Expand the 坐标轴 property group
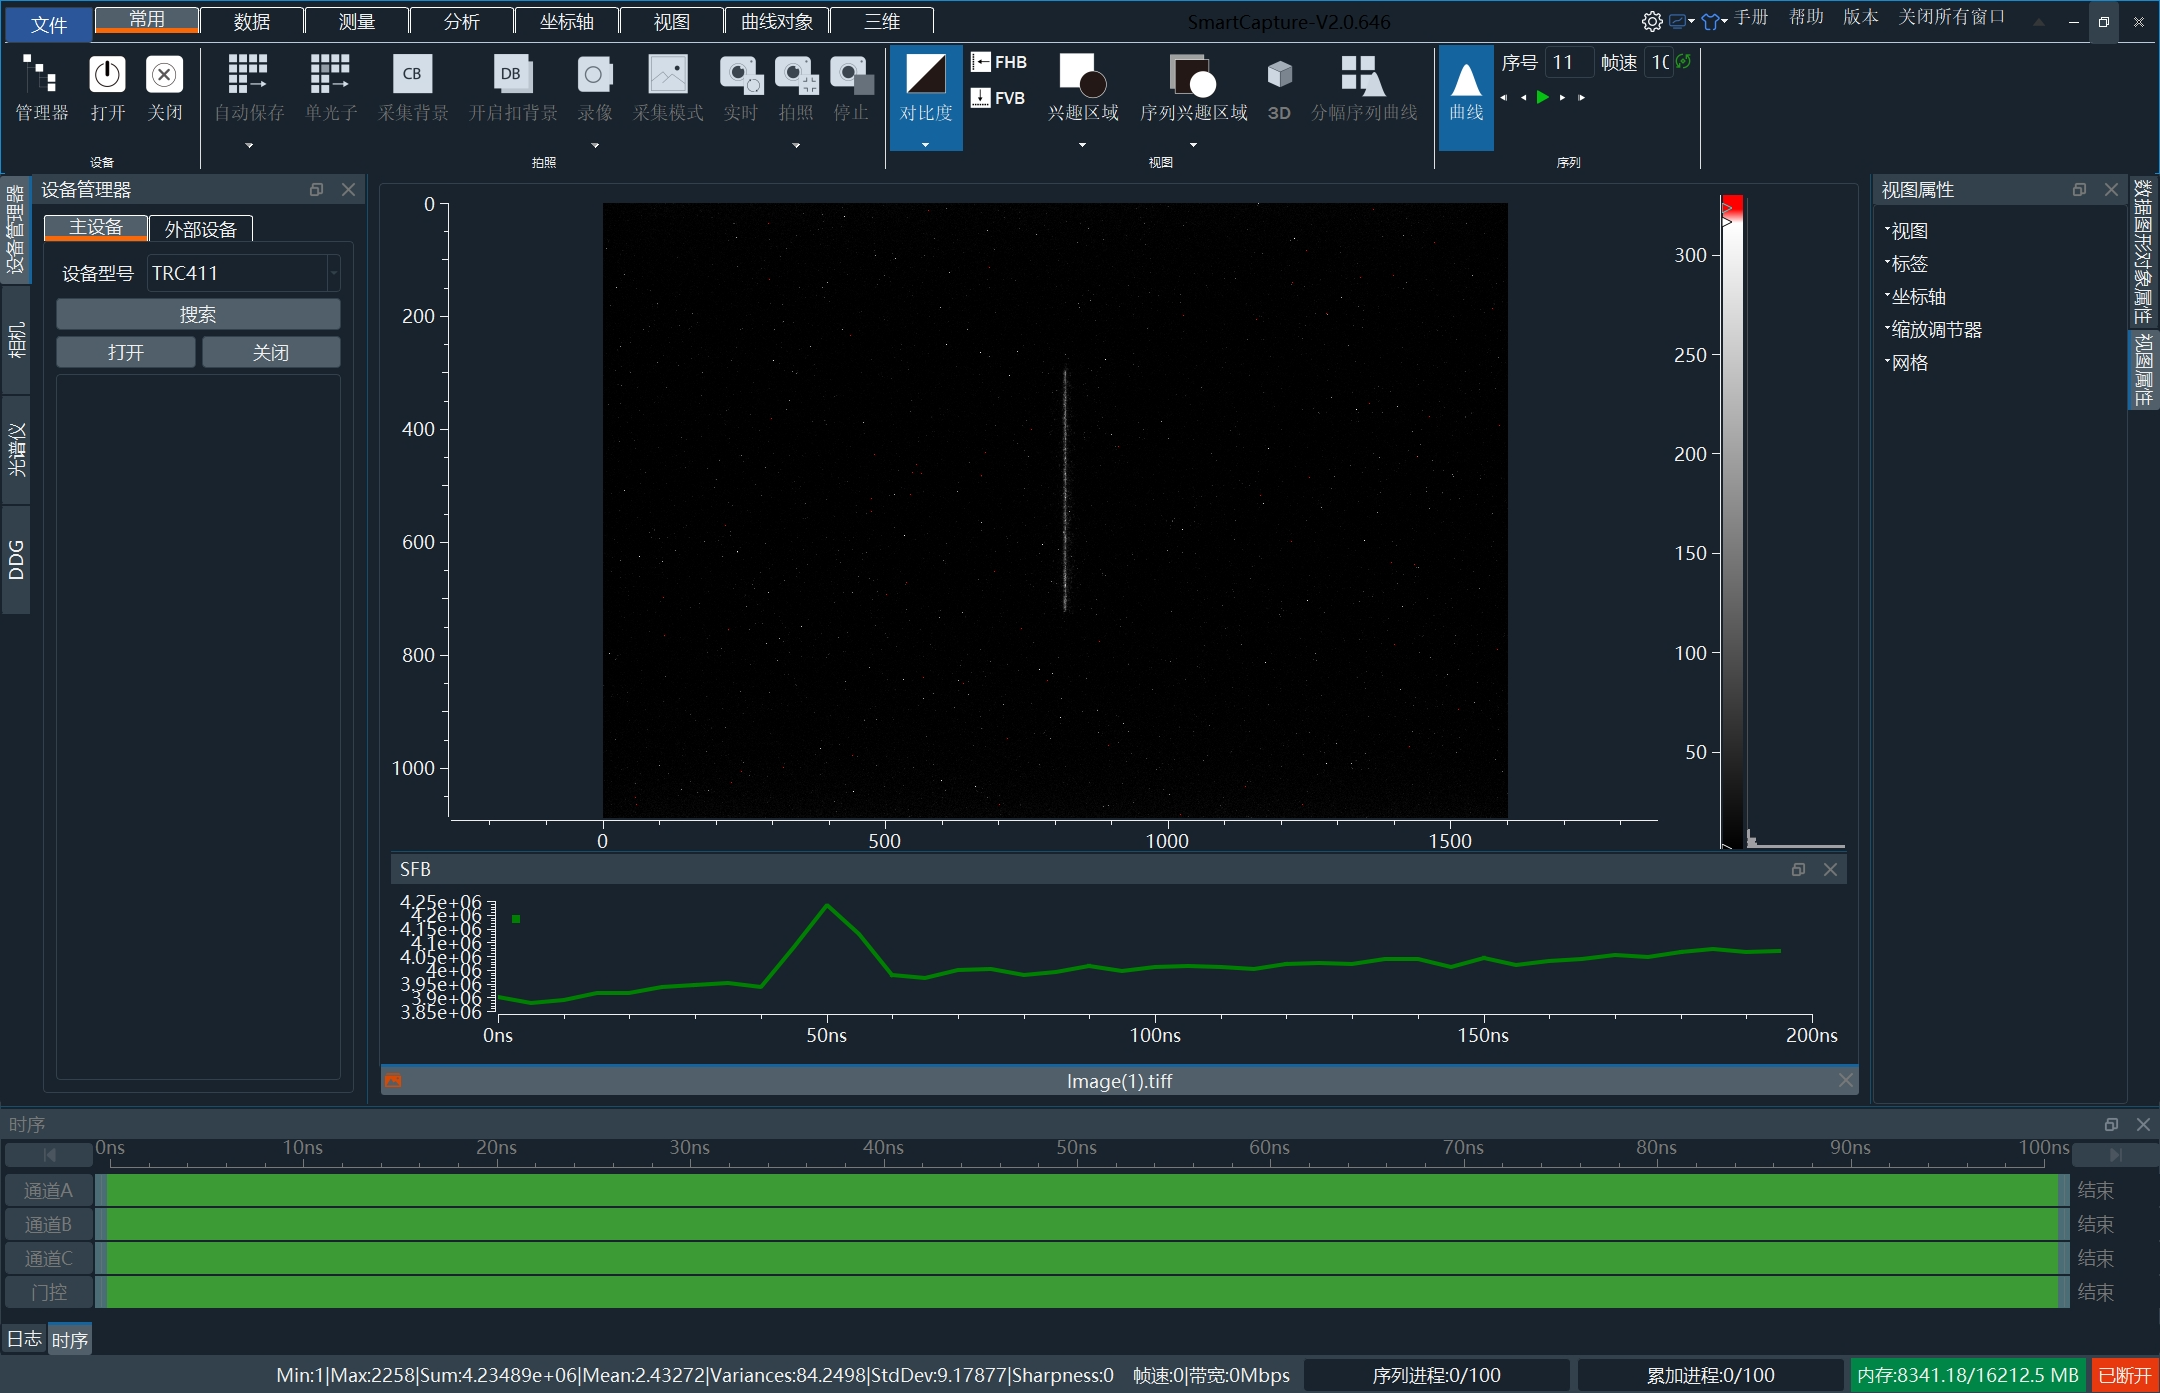The height and width of the screenshot is (1393, 2160). [1916, 297]
